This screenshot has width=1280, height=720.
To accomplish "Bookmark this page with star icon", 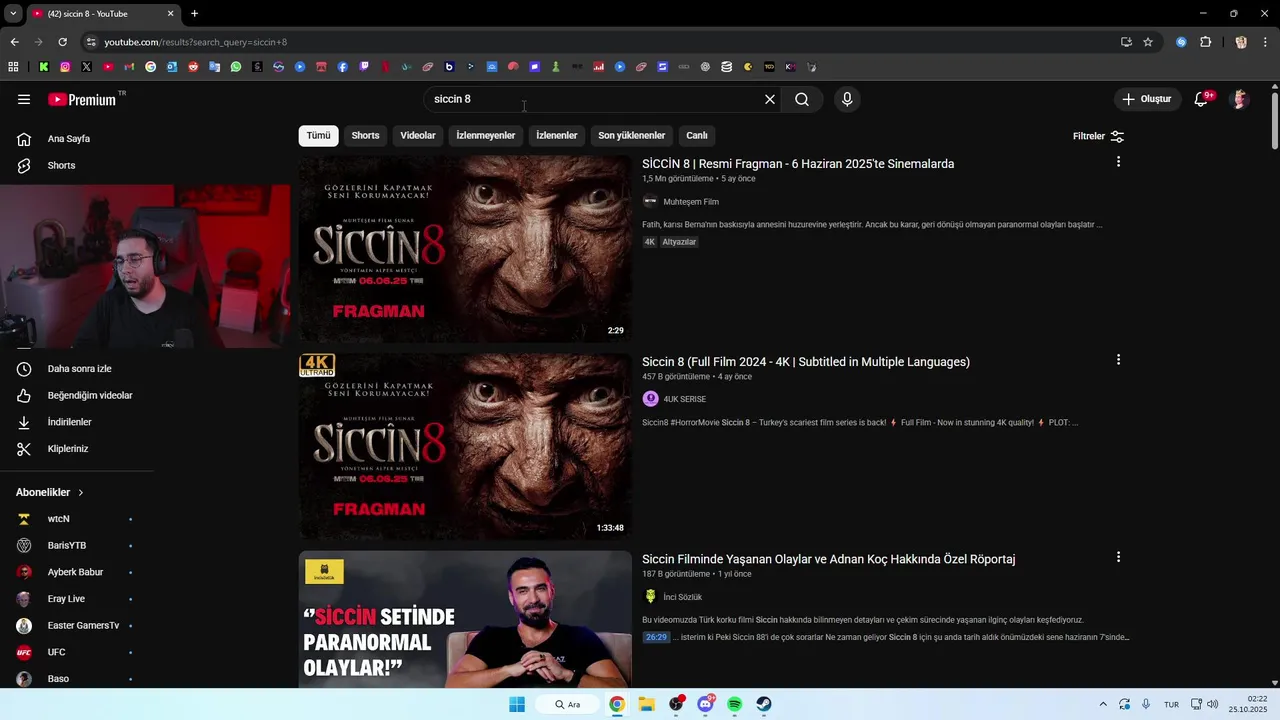I will 1148,42.
